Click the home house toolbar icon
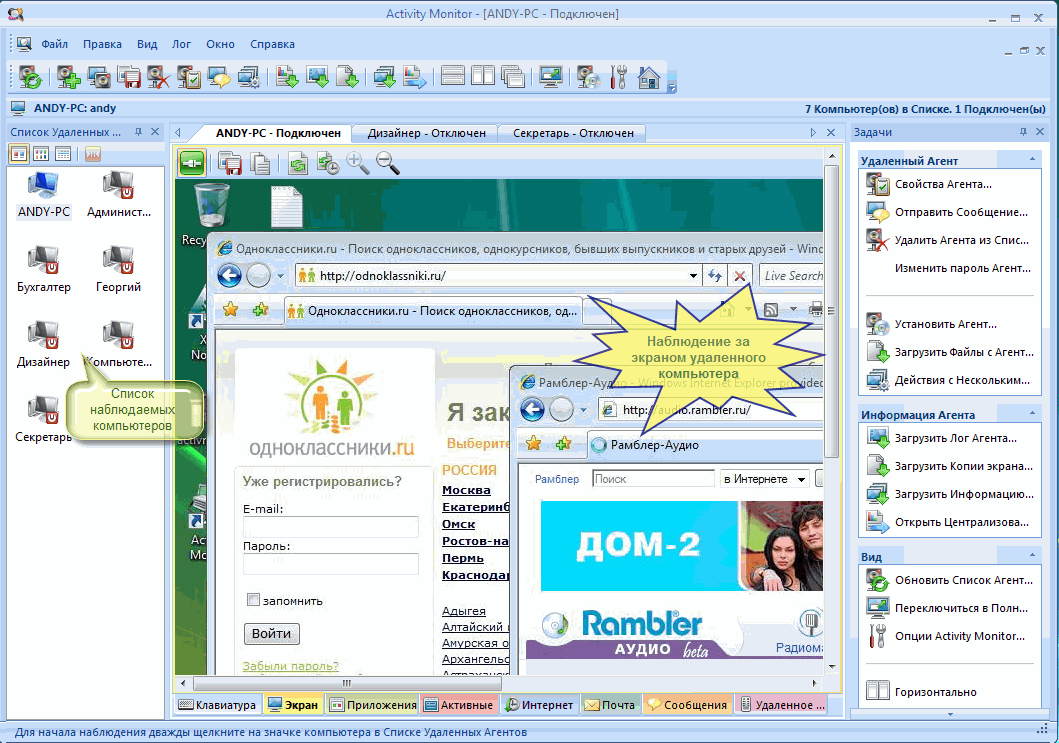The width and height of the screenshot is (1059, 743). click(x=648, y=77)
